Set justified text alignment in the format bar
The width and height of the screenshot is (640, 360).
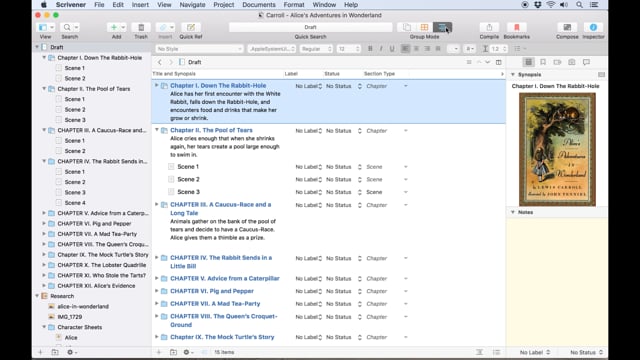[438, 49]
